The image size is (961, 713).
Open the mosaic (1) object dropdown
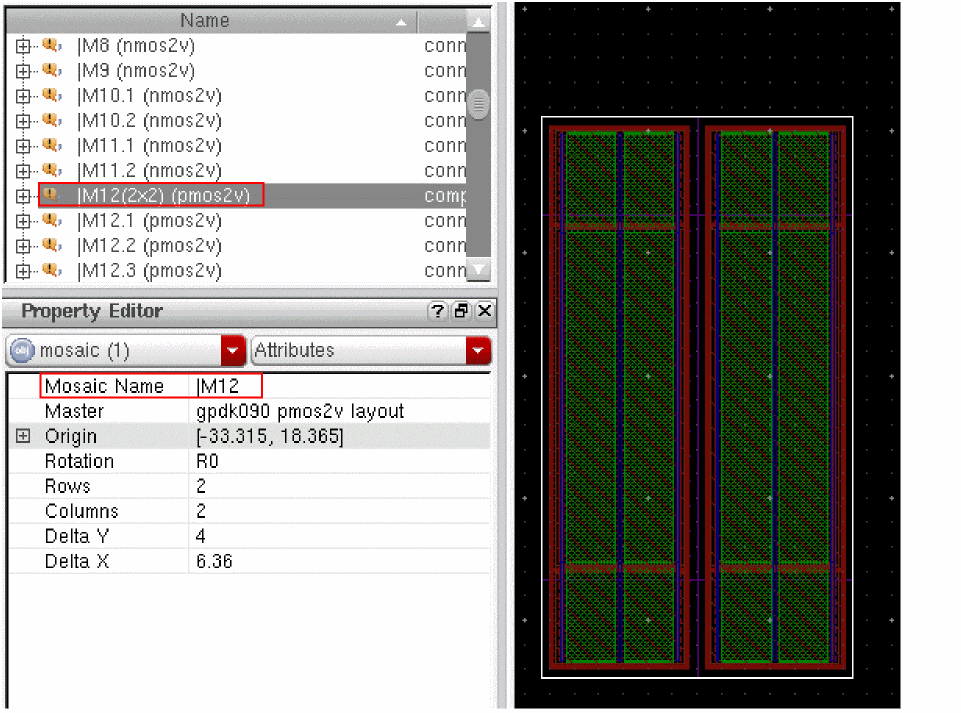233,351
